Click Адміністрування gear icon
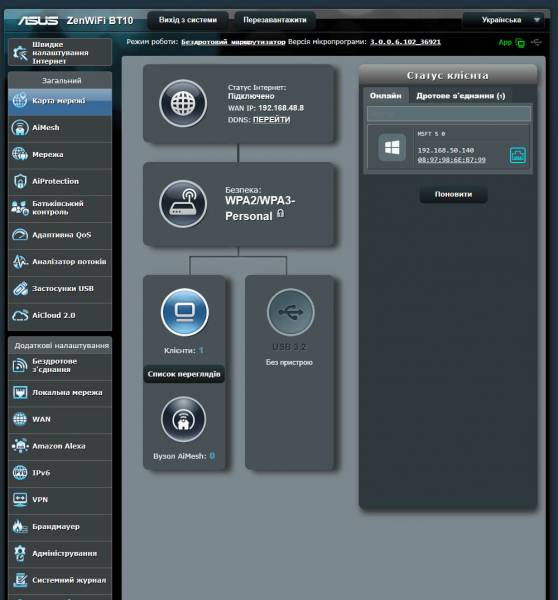This screenshot has height=600, width=558. [20, 553]
